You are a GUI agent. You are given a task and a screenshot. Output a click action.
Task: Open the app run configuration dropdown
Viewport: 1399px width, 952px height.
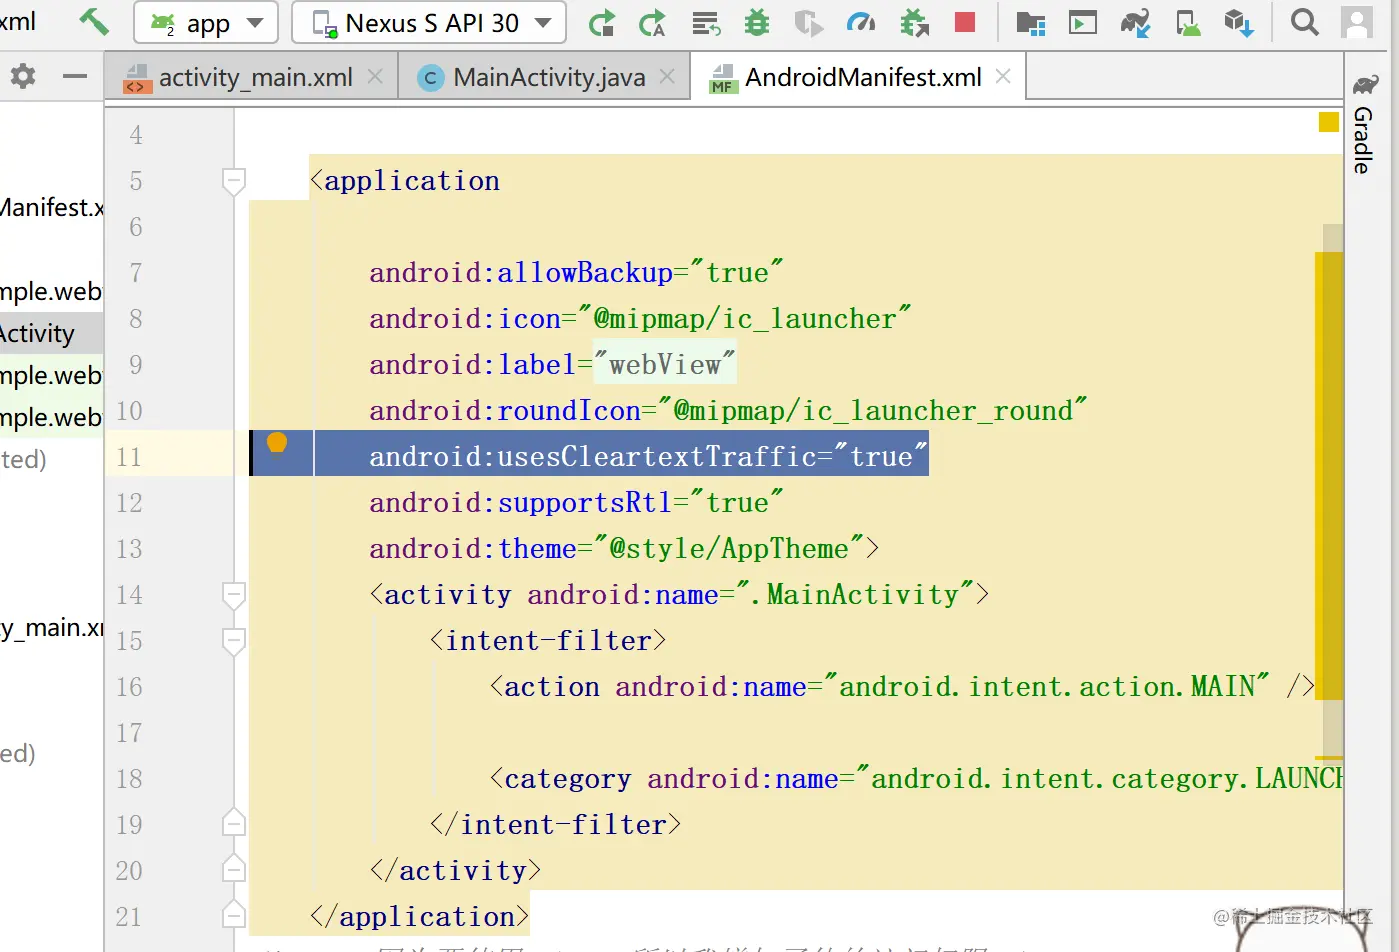206,22
